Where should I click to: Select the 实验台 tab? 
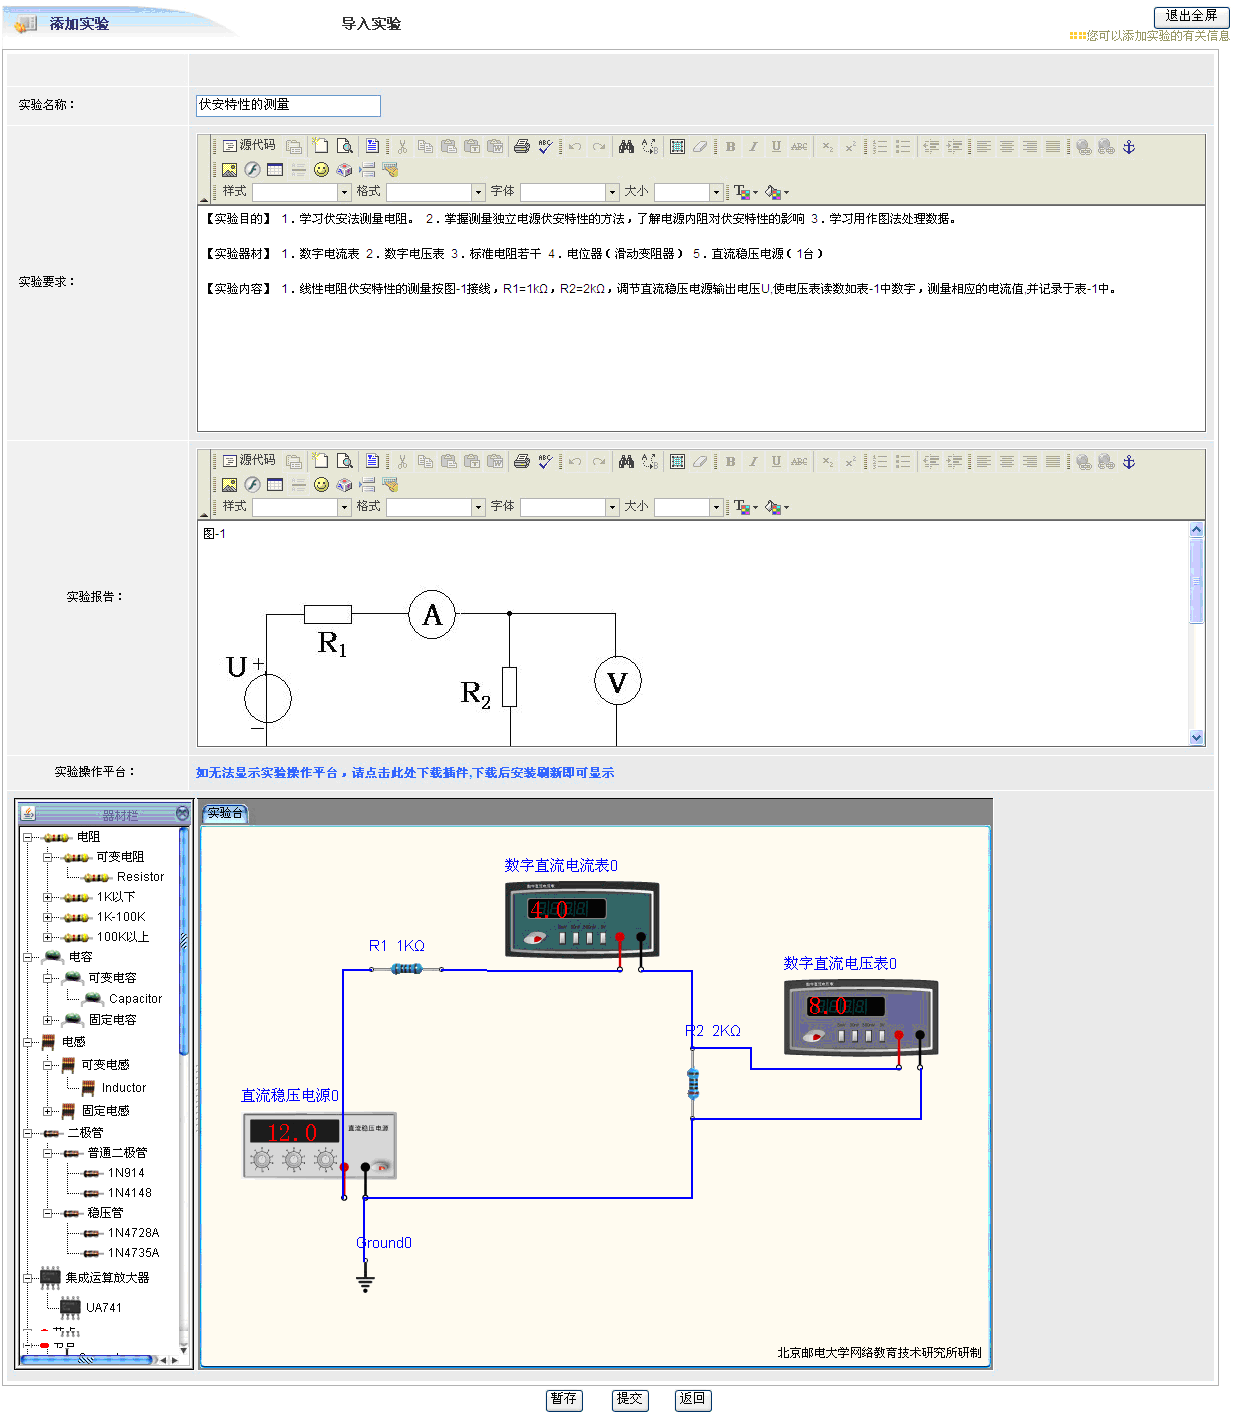tap(225, 814)
